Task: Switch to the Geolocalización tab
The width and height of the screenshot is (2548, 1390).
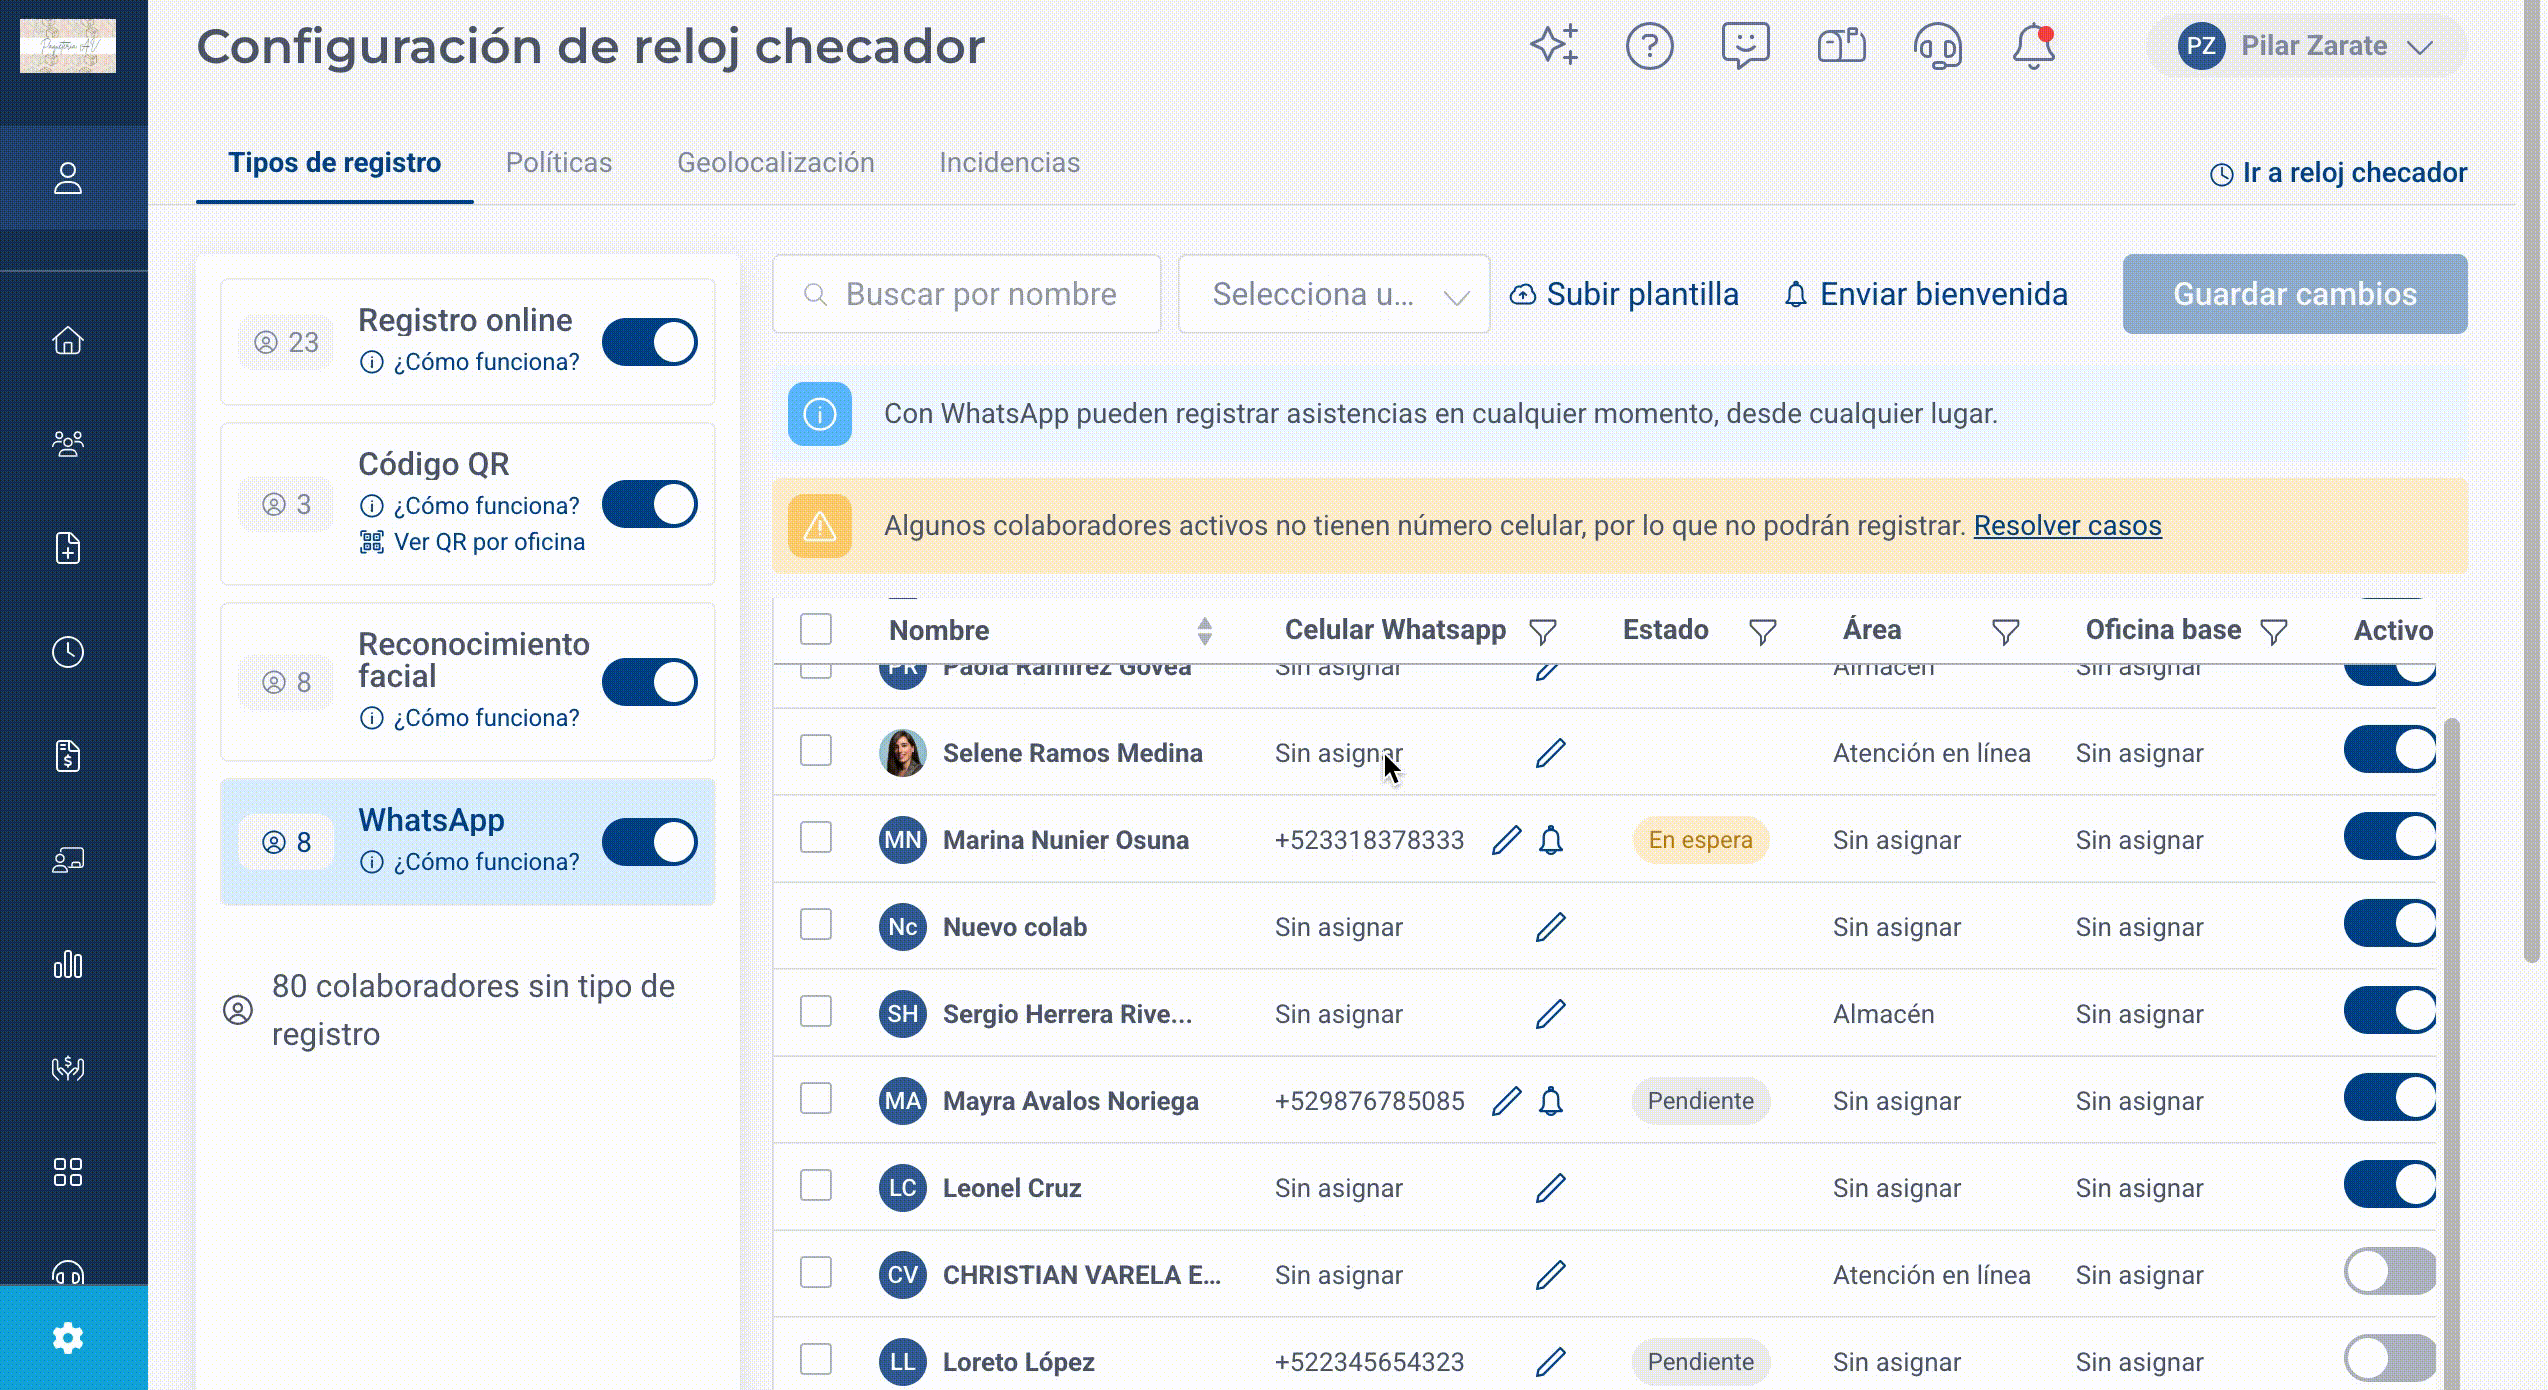Action: pos(775,162)
